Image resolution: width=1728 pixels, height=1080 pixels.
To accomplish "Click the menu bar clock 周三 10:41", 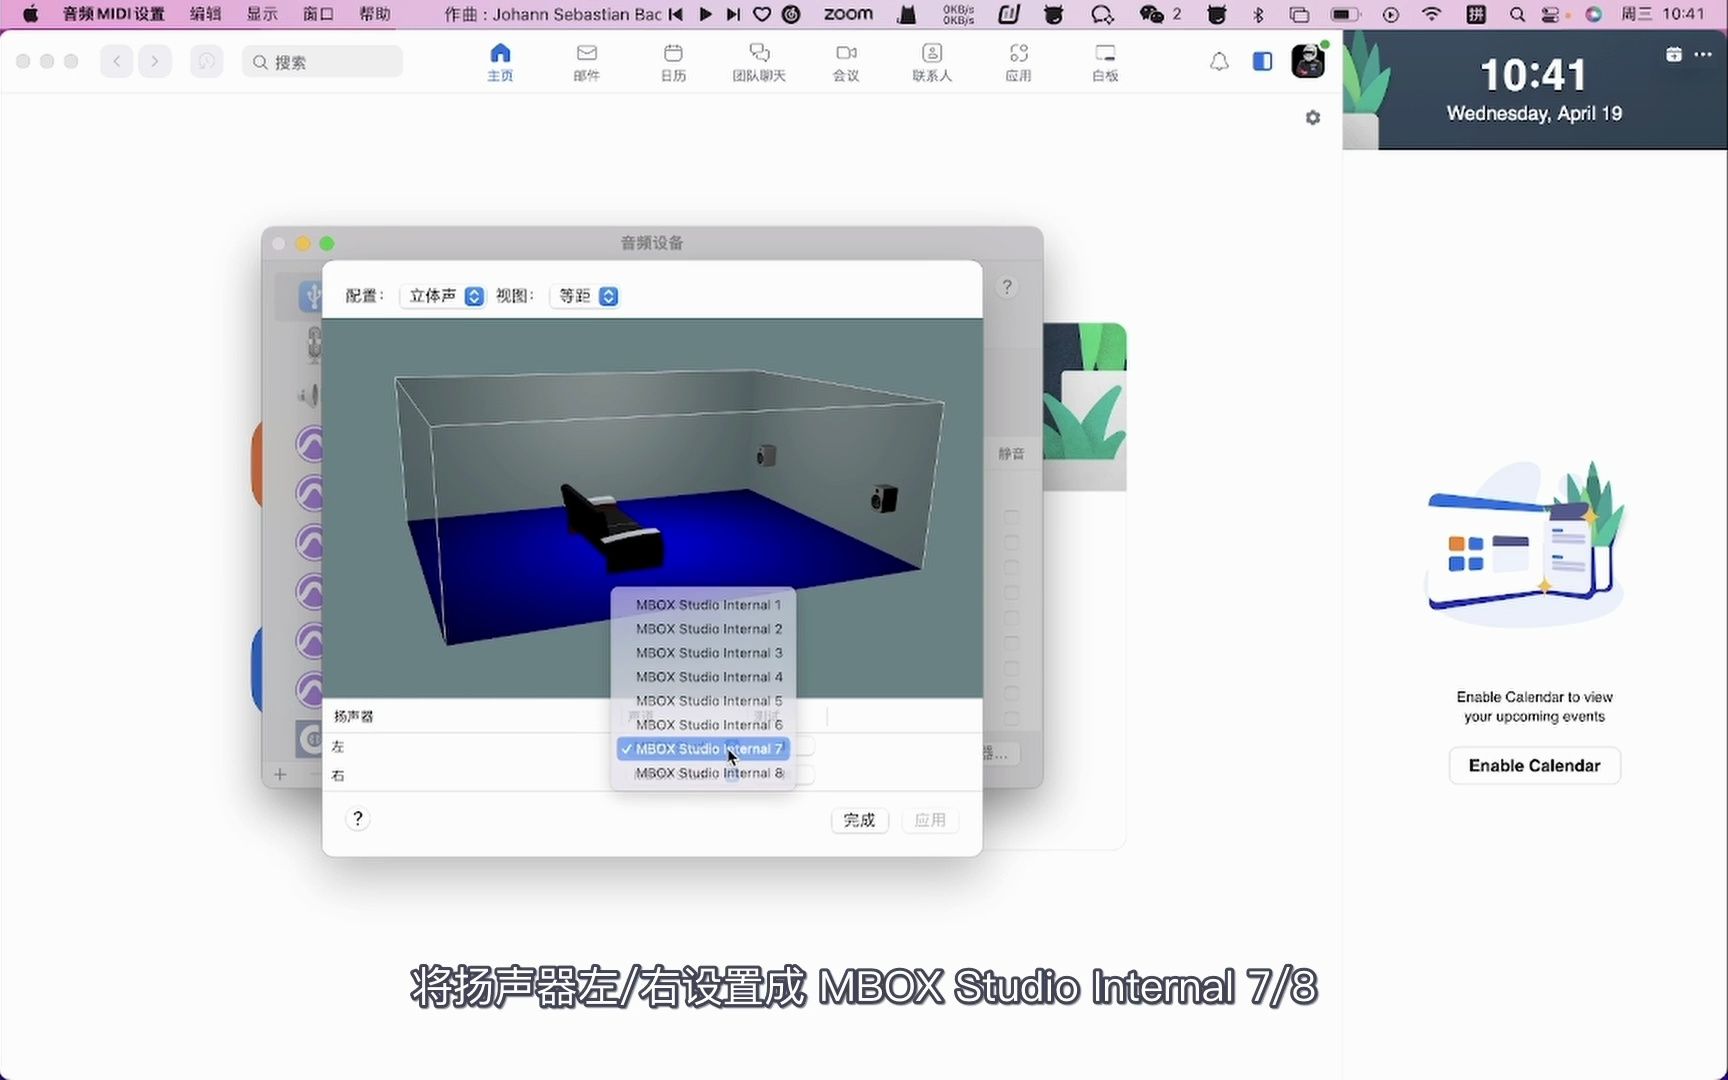I will point(1663,14).
